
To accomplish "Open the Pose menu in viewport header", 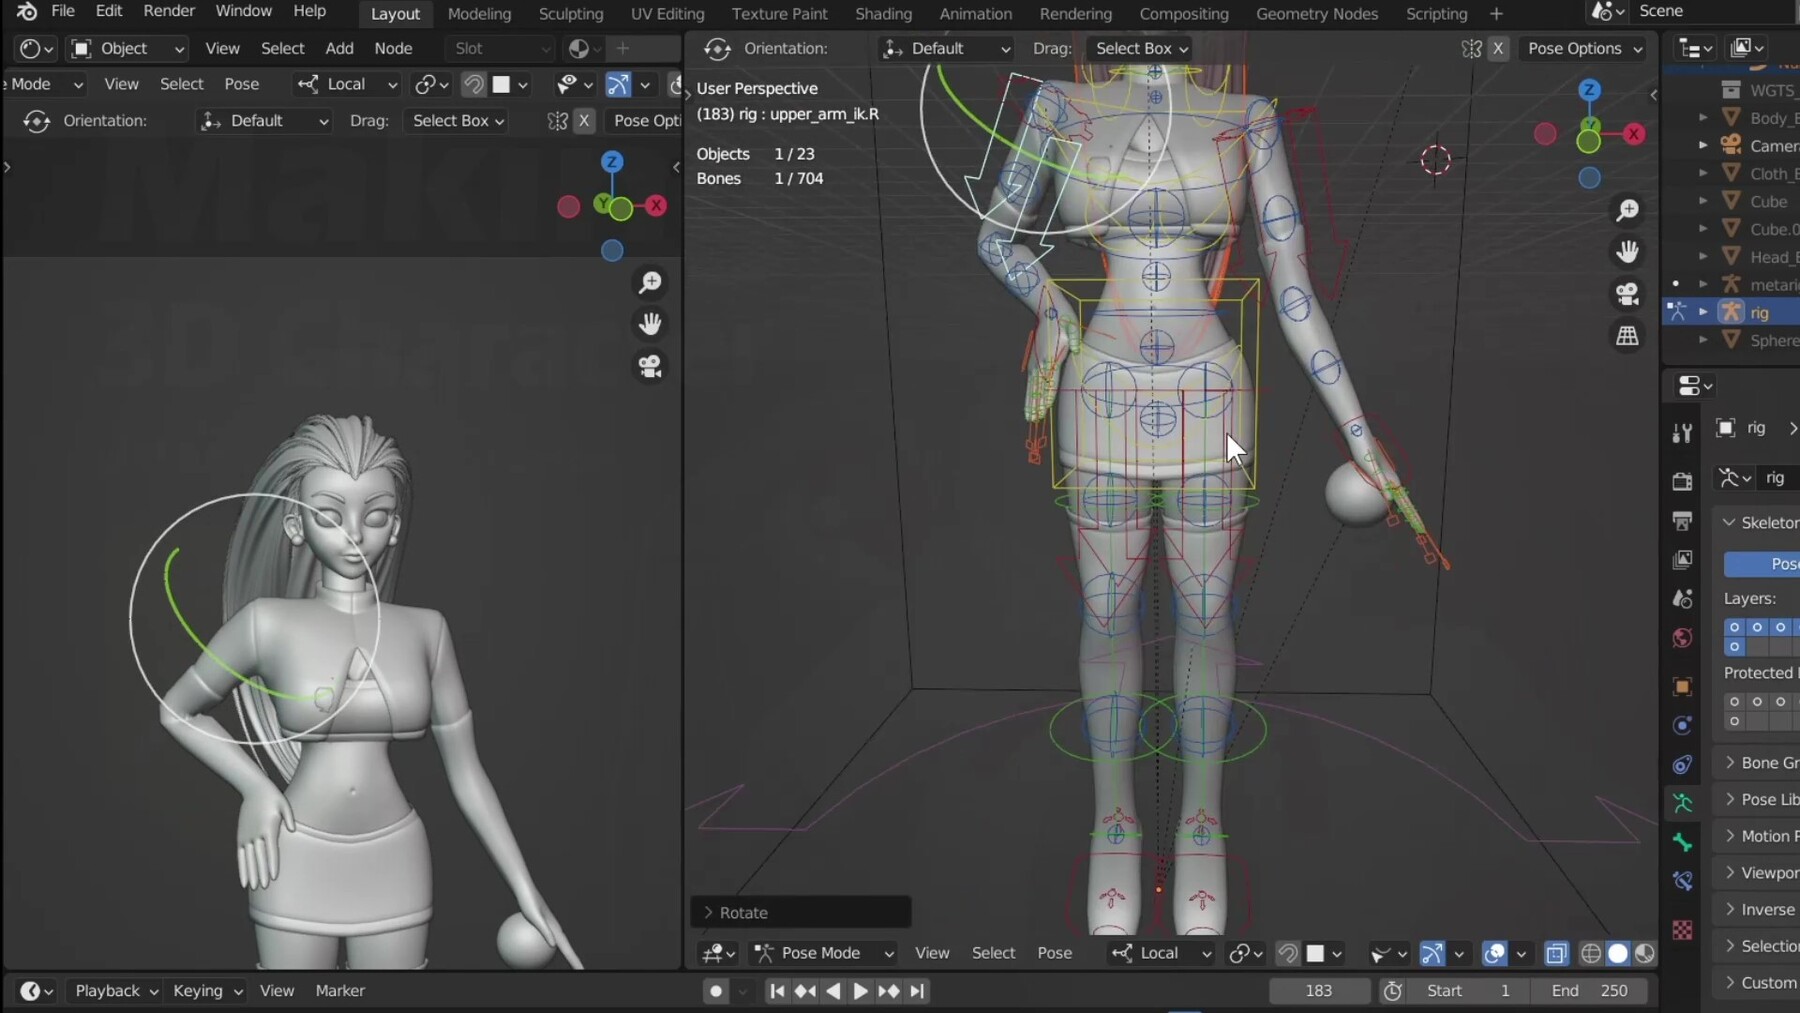I will [1055, 953].
